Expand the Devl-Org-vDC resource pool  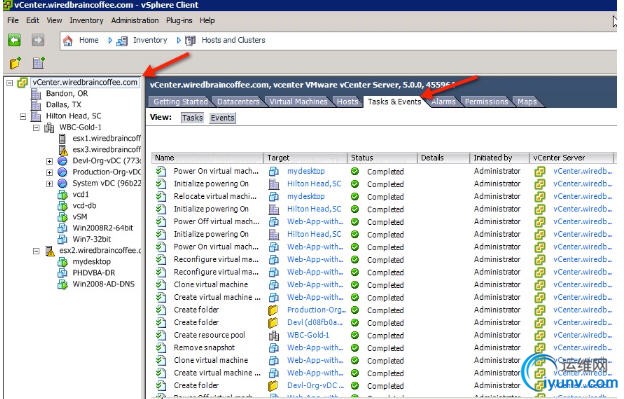[x=49, y=162]
